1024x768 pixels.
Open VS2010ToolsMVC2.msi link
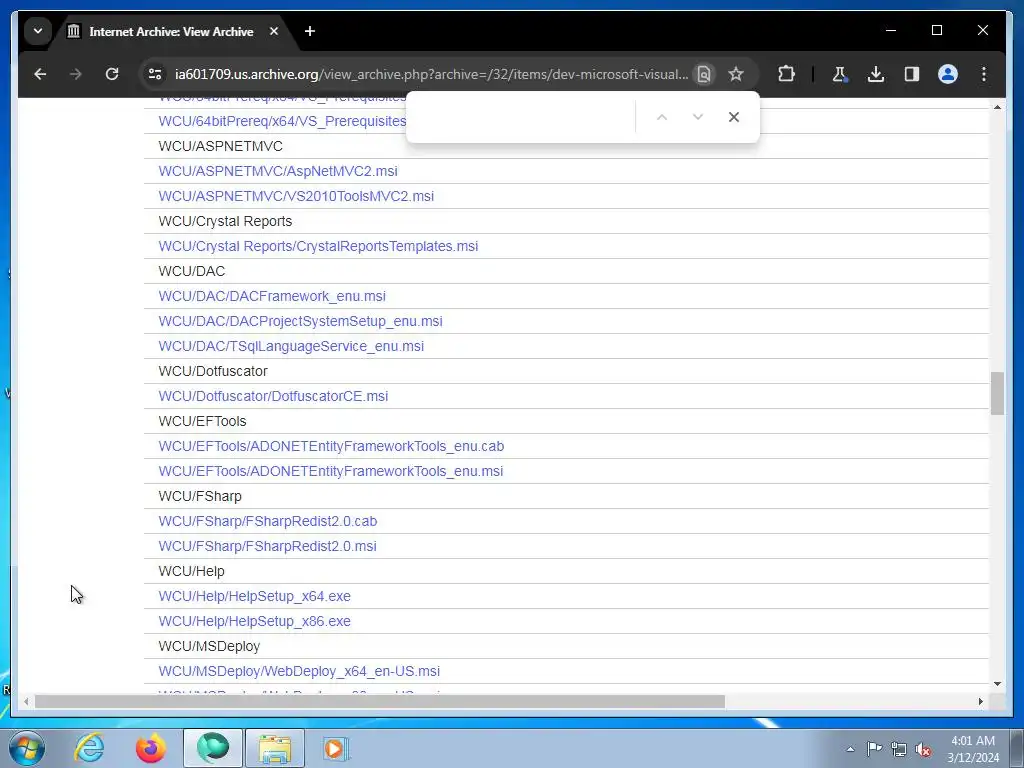click(x=296, y=196)
